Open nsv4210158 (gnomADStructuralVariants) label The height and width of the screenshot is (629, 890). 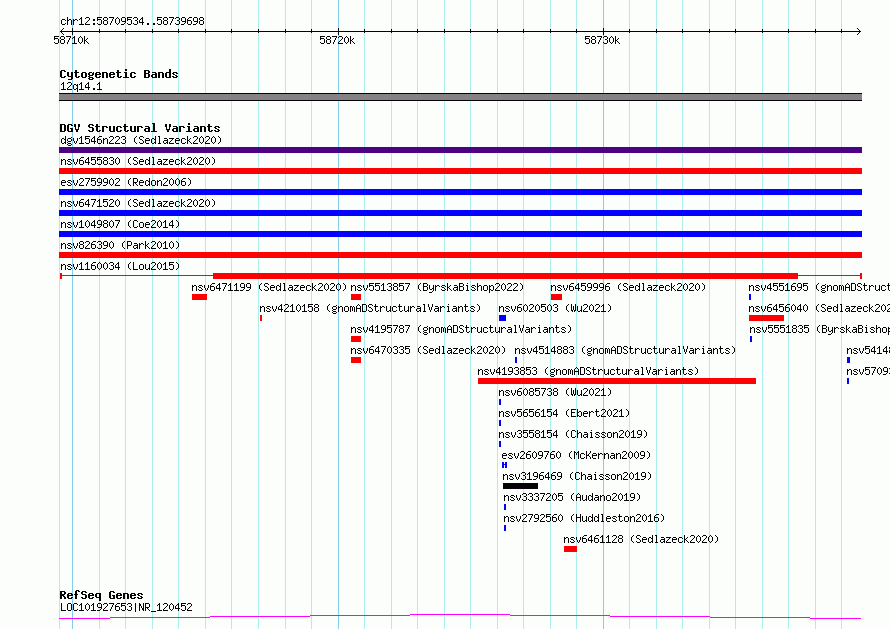point(370,308)
